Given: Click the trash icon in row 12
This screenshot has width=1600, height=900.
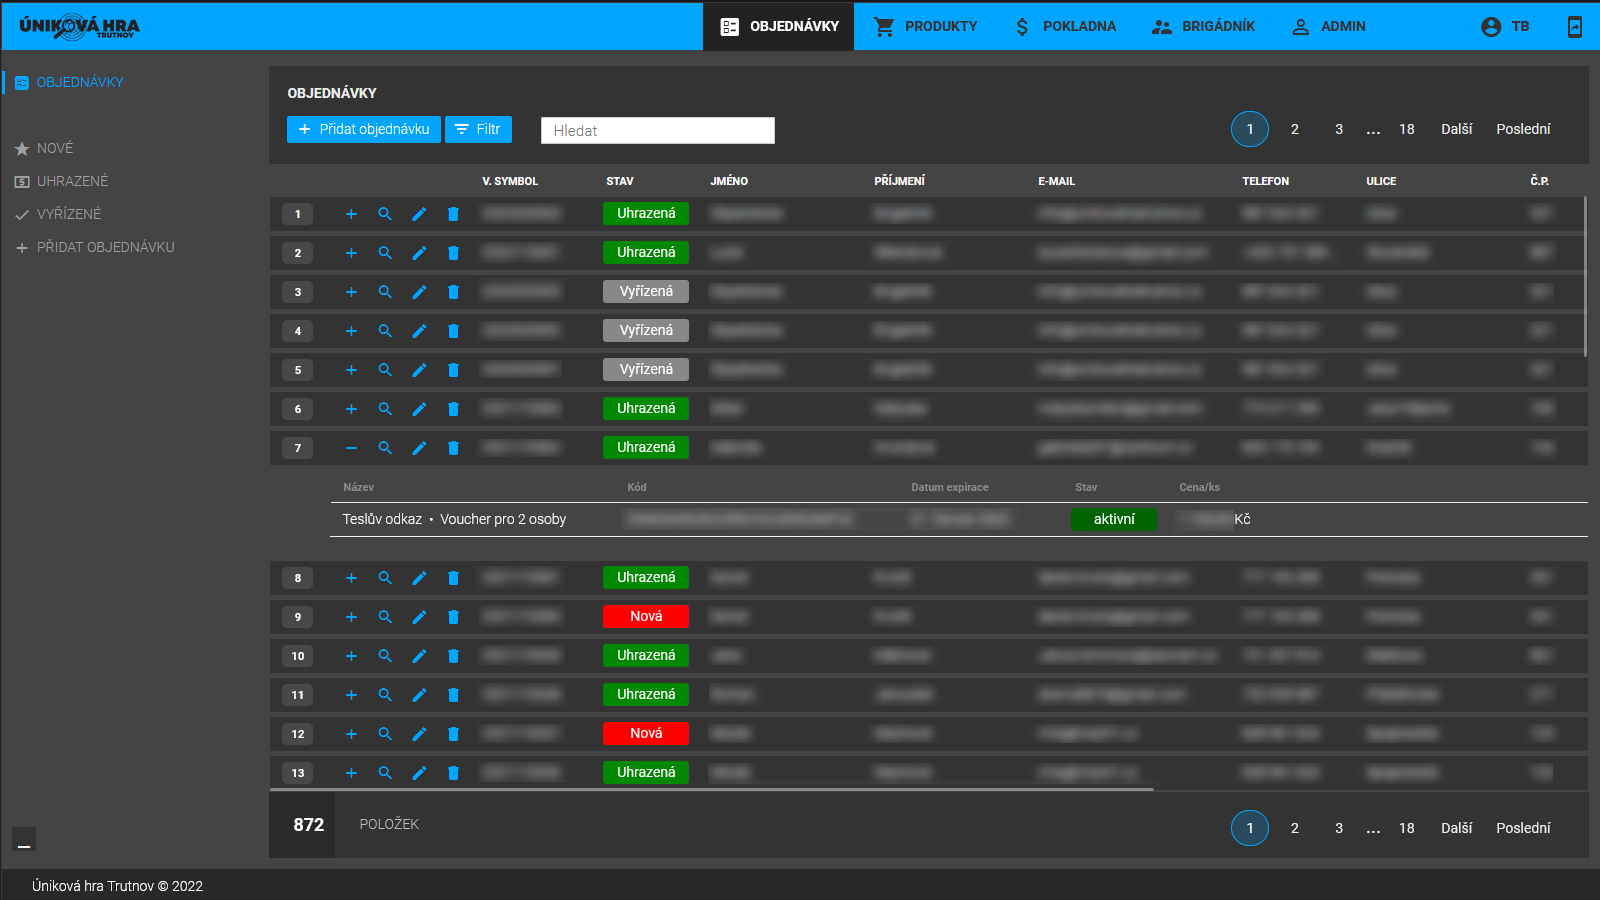Looking at the screenshot, I should point(453,734).
